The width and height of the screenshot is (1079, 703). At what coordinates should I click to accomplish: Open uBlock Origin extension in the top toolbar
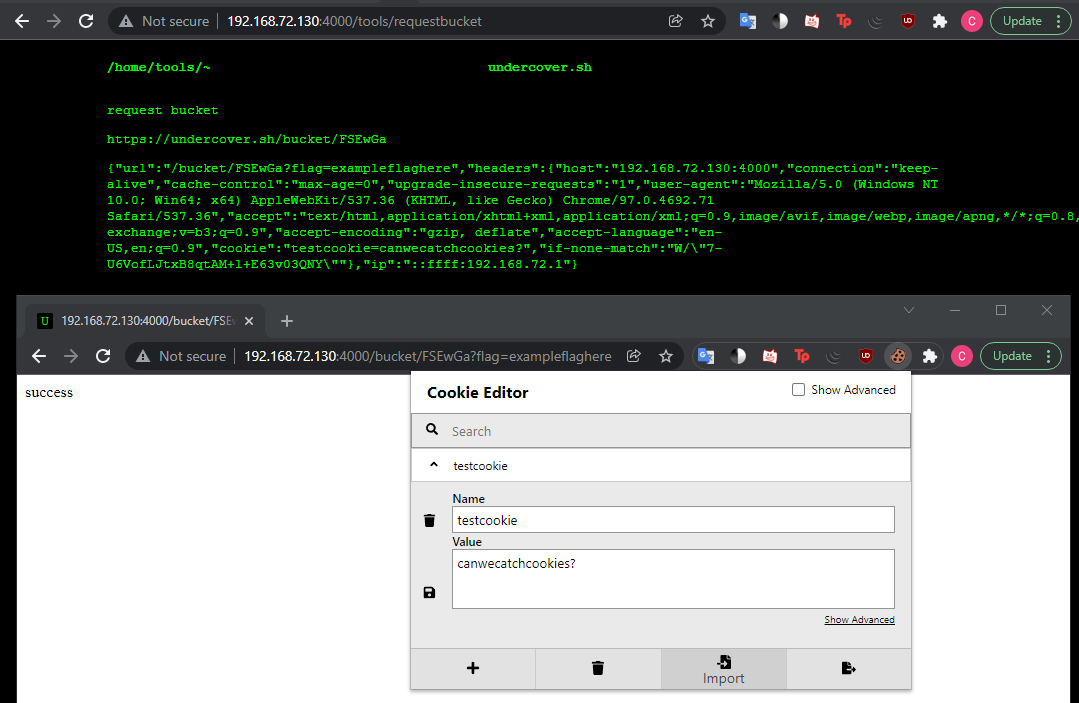click(x=908, y=21)
